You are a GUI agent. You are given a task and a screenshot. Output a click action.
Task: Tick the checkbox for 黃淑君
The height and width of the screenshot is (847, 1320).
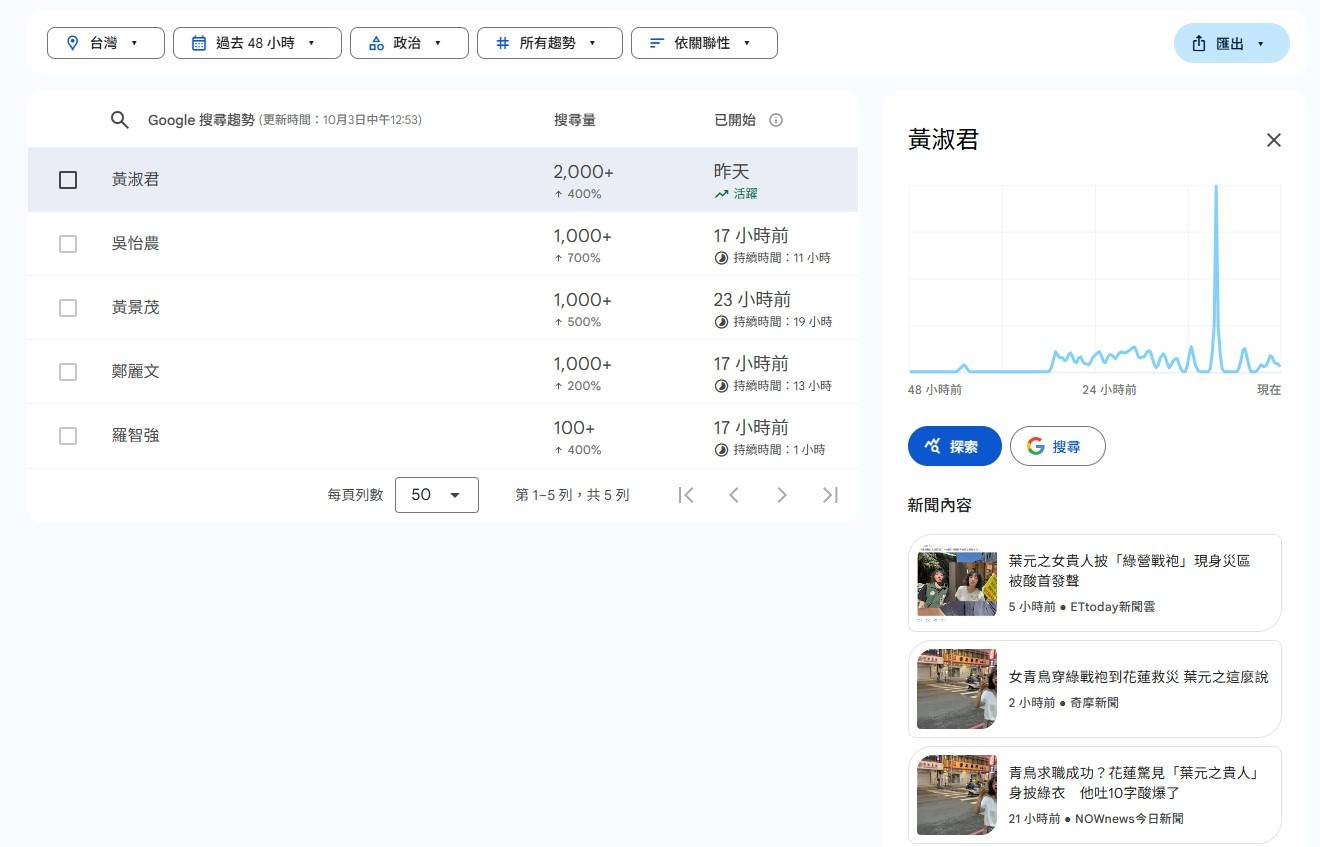(x=68, y=180)
